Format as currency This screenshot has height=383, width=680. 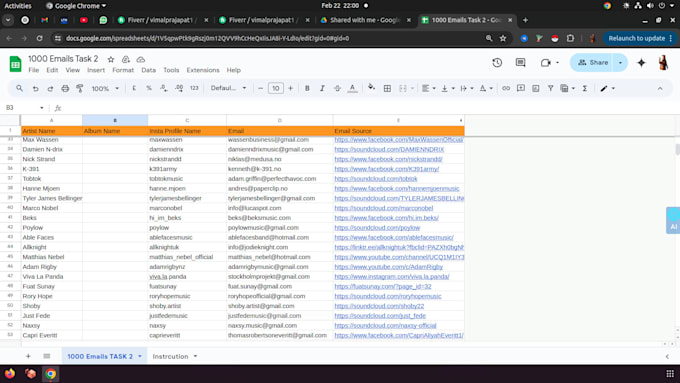pos(134,88)
